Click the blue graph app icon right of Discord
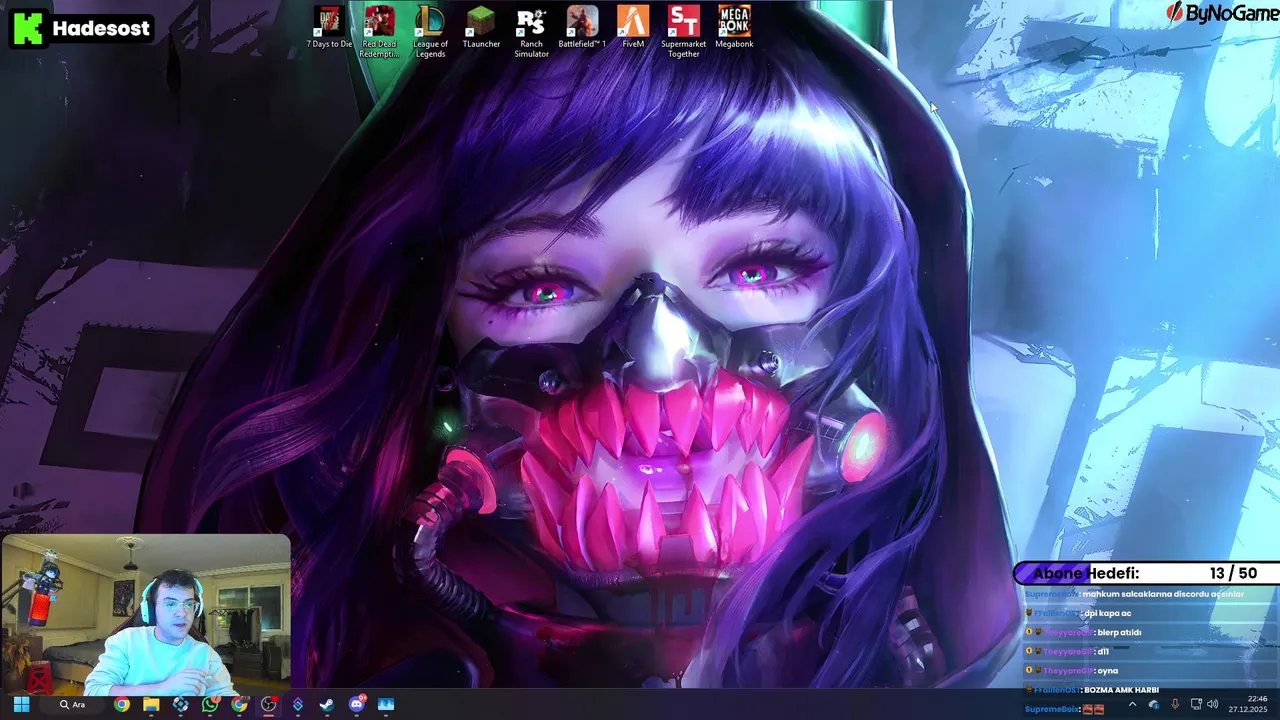 coord(386,704)
